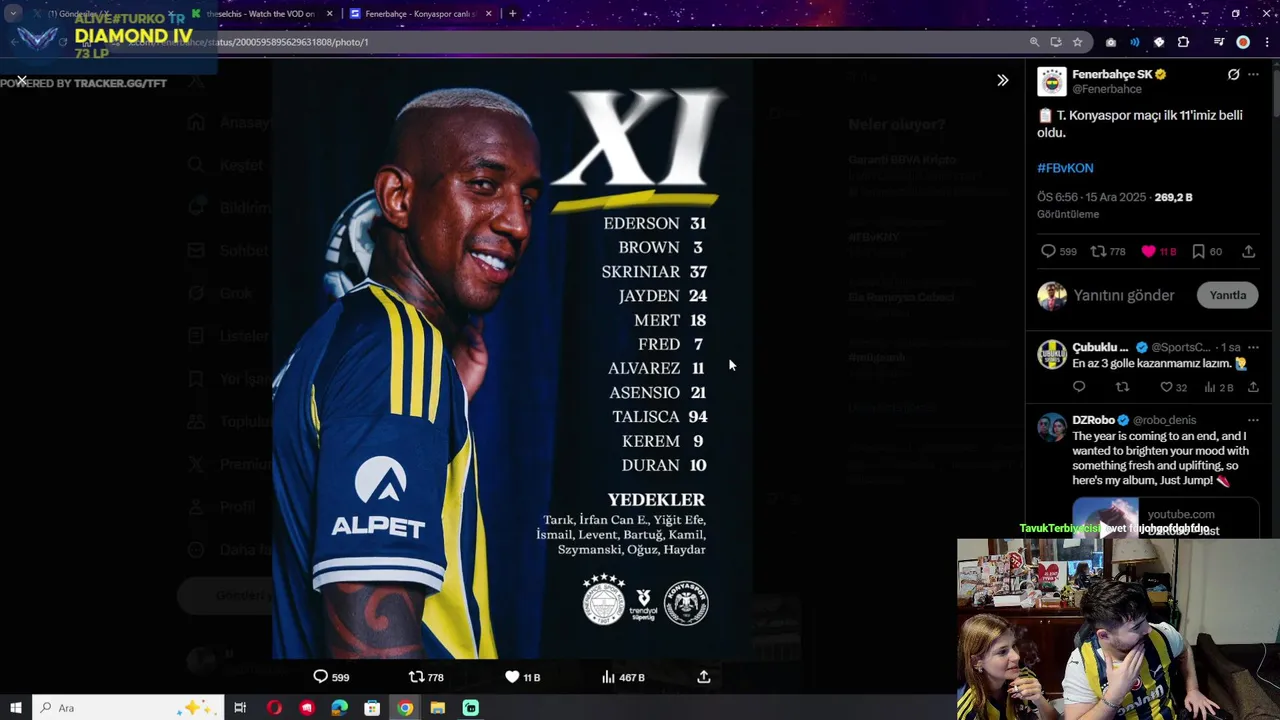Reply to Çubuklu's comment
The height and width of the screenshot is (720, 1280).
pyautogui.click(x=1079, y=387)
